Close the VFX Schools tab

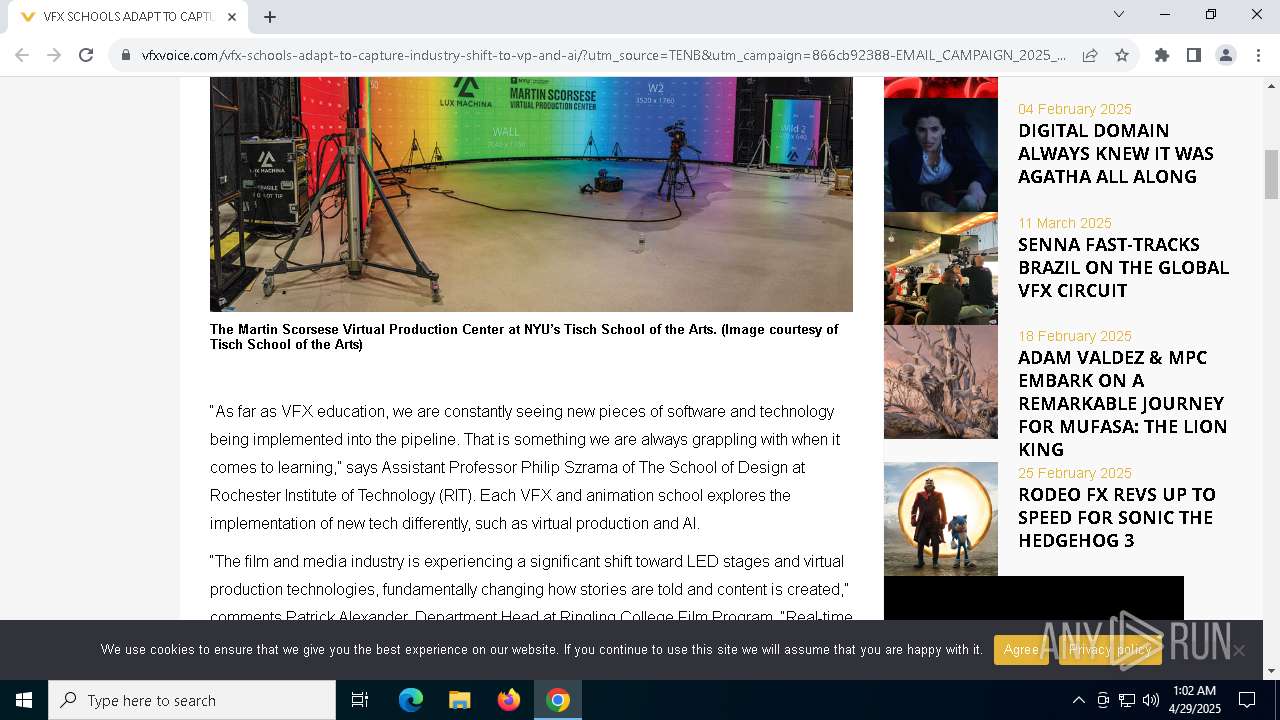(232, 17)
